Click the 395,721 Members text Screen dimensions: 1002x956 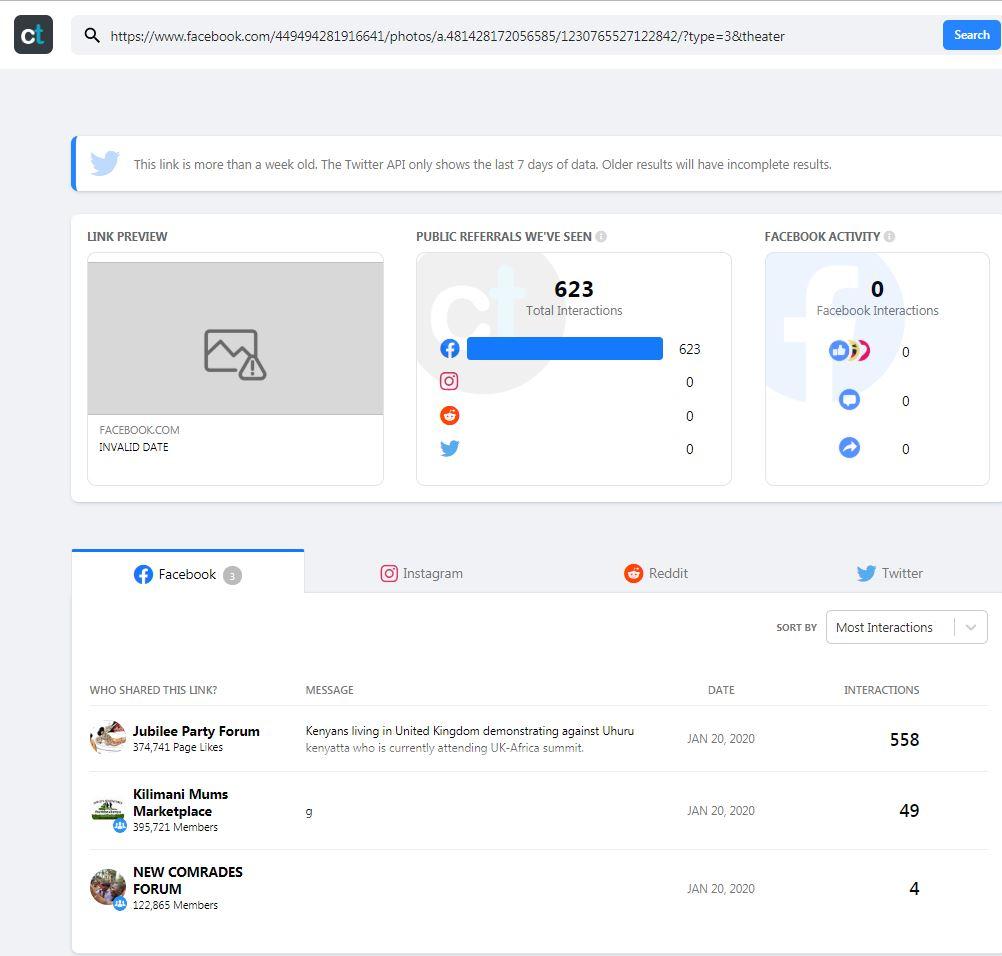175,827
